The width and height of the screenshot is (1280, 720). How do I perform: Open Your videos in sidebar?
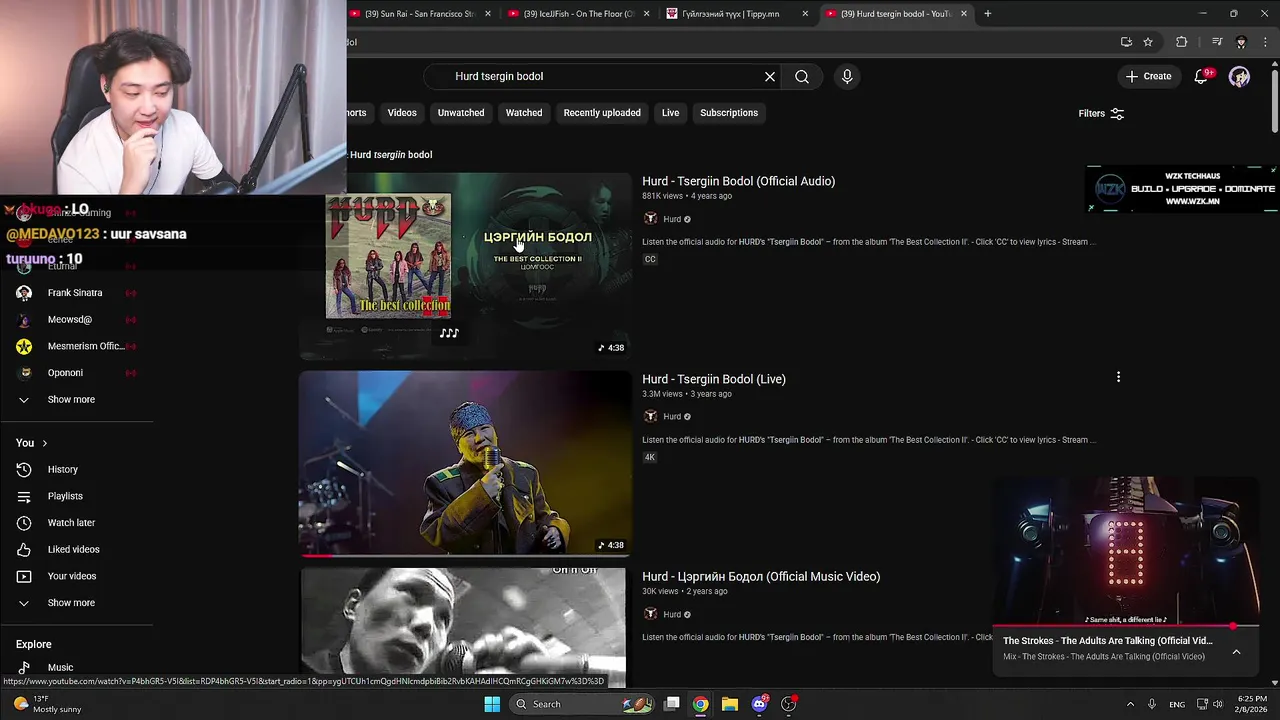click(72, 576)
